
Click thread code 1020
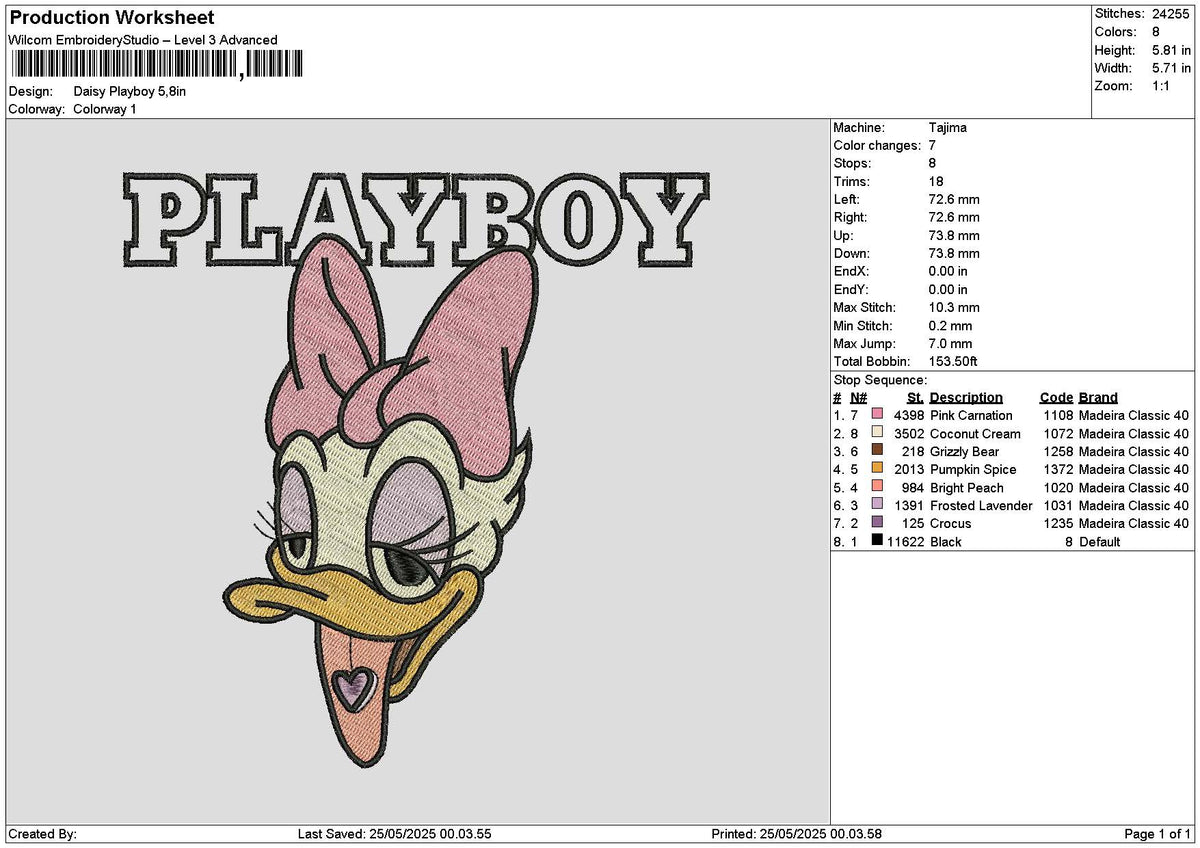[x=1058, y=487]
